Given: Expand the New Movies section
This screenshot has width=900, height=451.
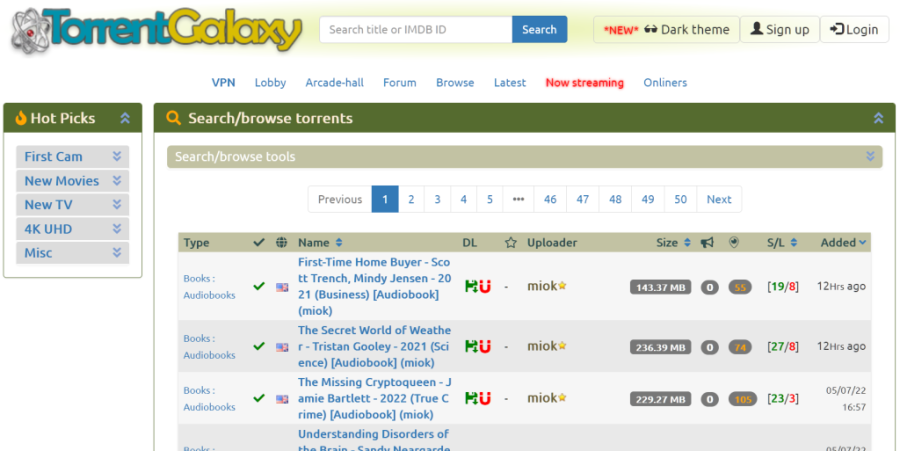Looking at the screenshot, I should (x=72, y=181).
